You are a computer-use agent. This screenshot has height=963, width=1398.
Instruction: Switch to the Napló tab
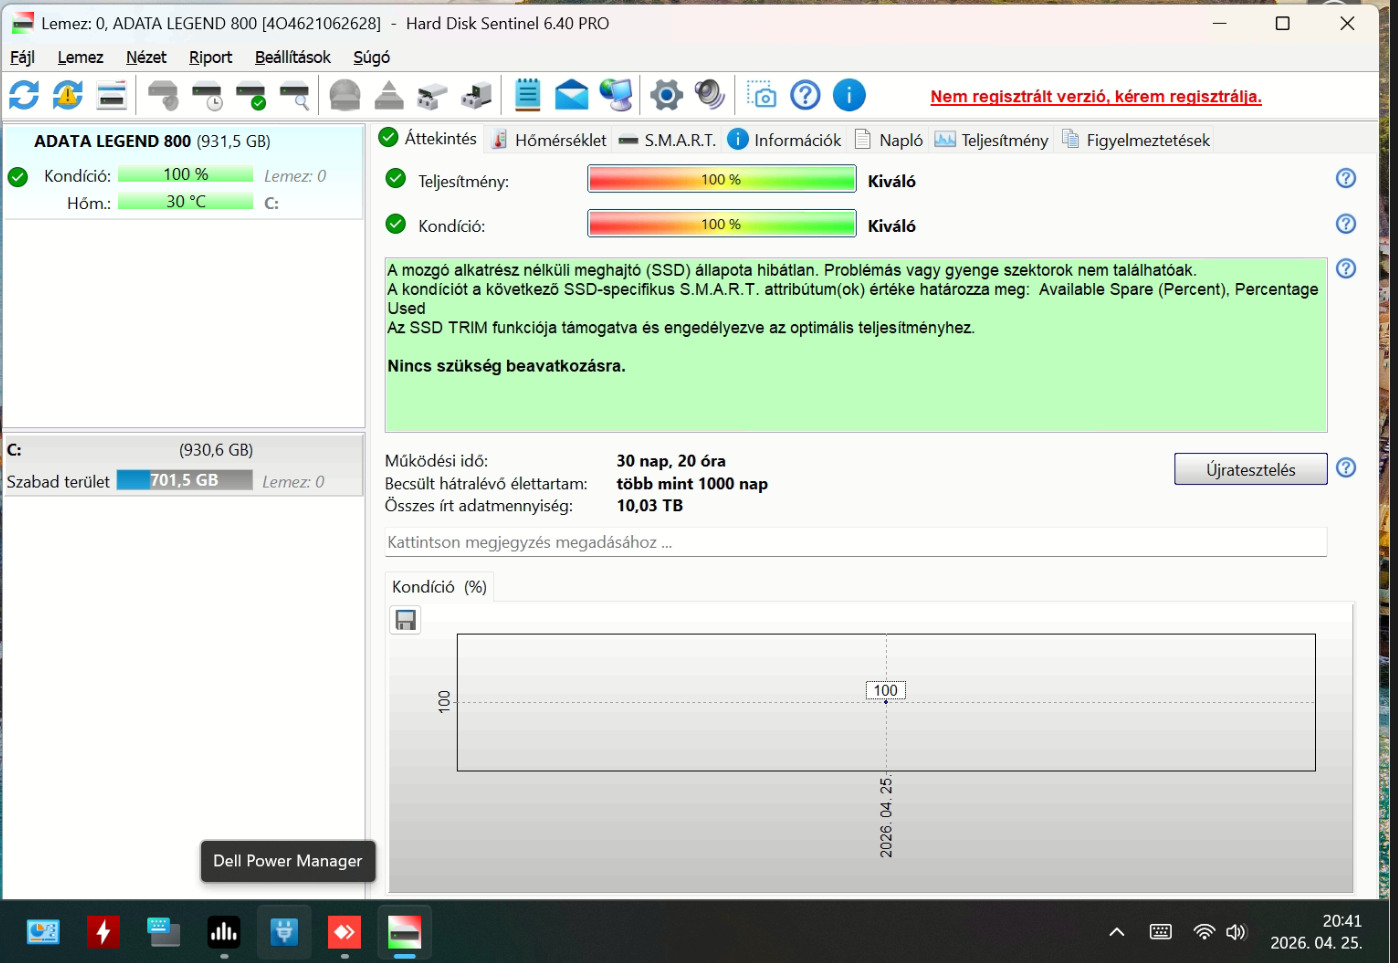889,140
